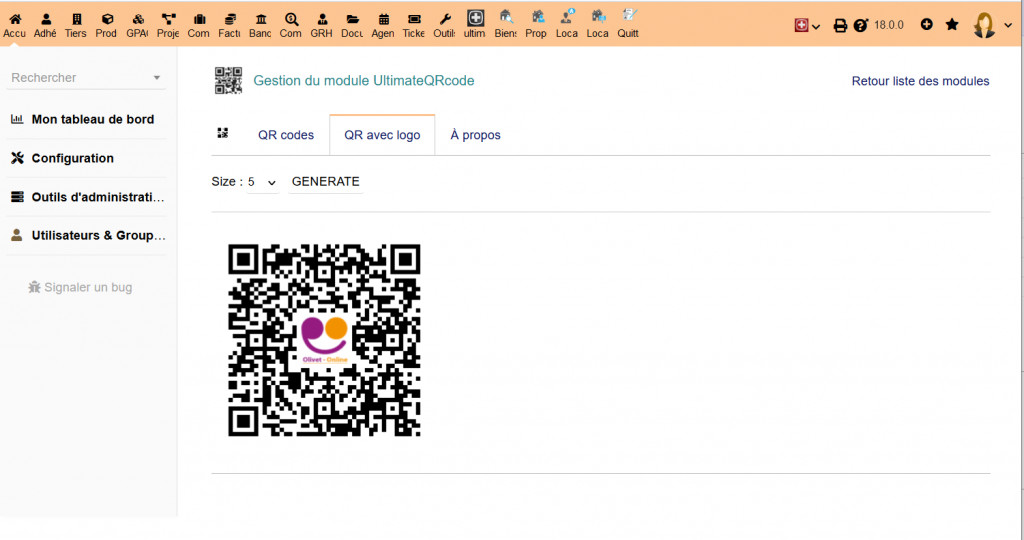
Task: Click the generated QR code image
Action: [324, 340]
